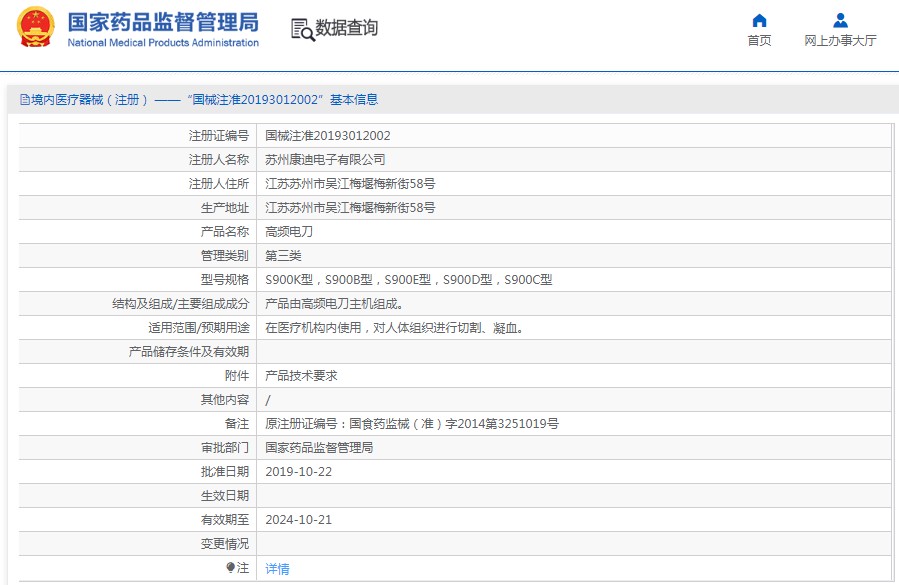Open the 详情 link

[277, 568]
